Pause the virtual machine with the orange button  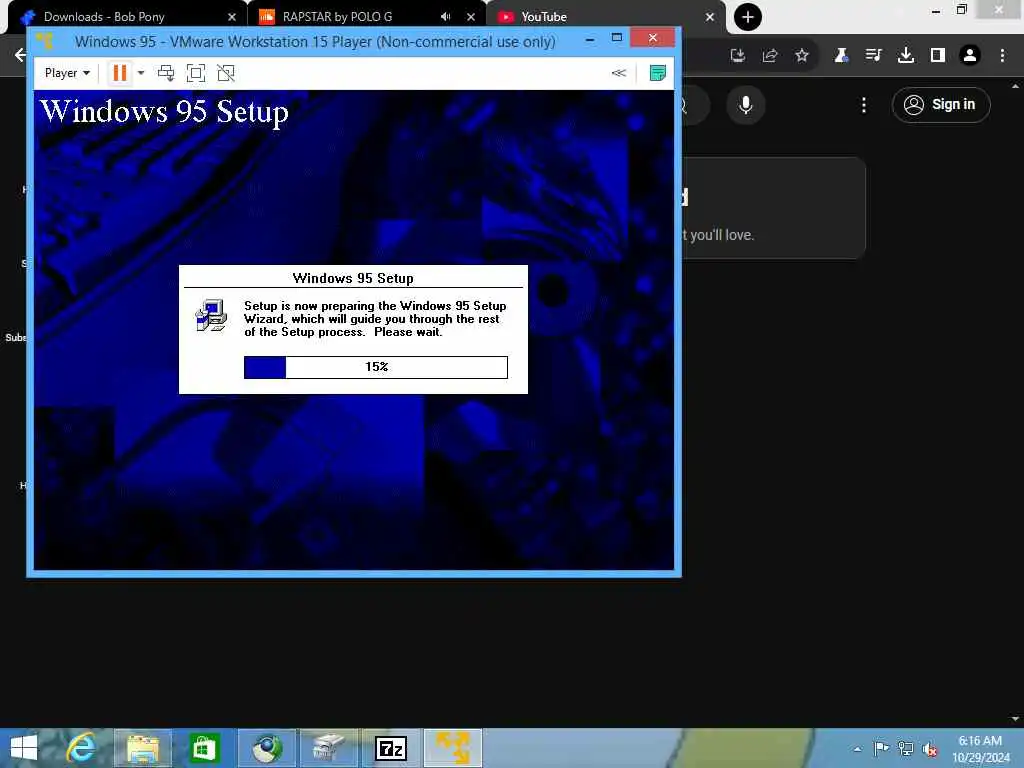[120, 73]
